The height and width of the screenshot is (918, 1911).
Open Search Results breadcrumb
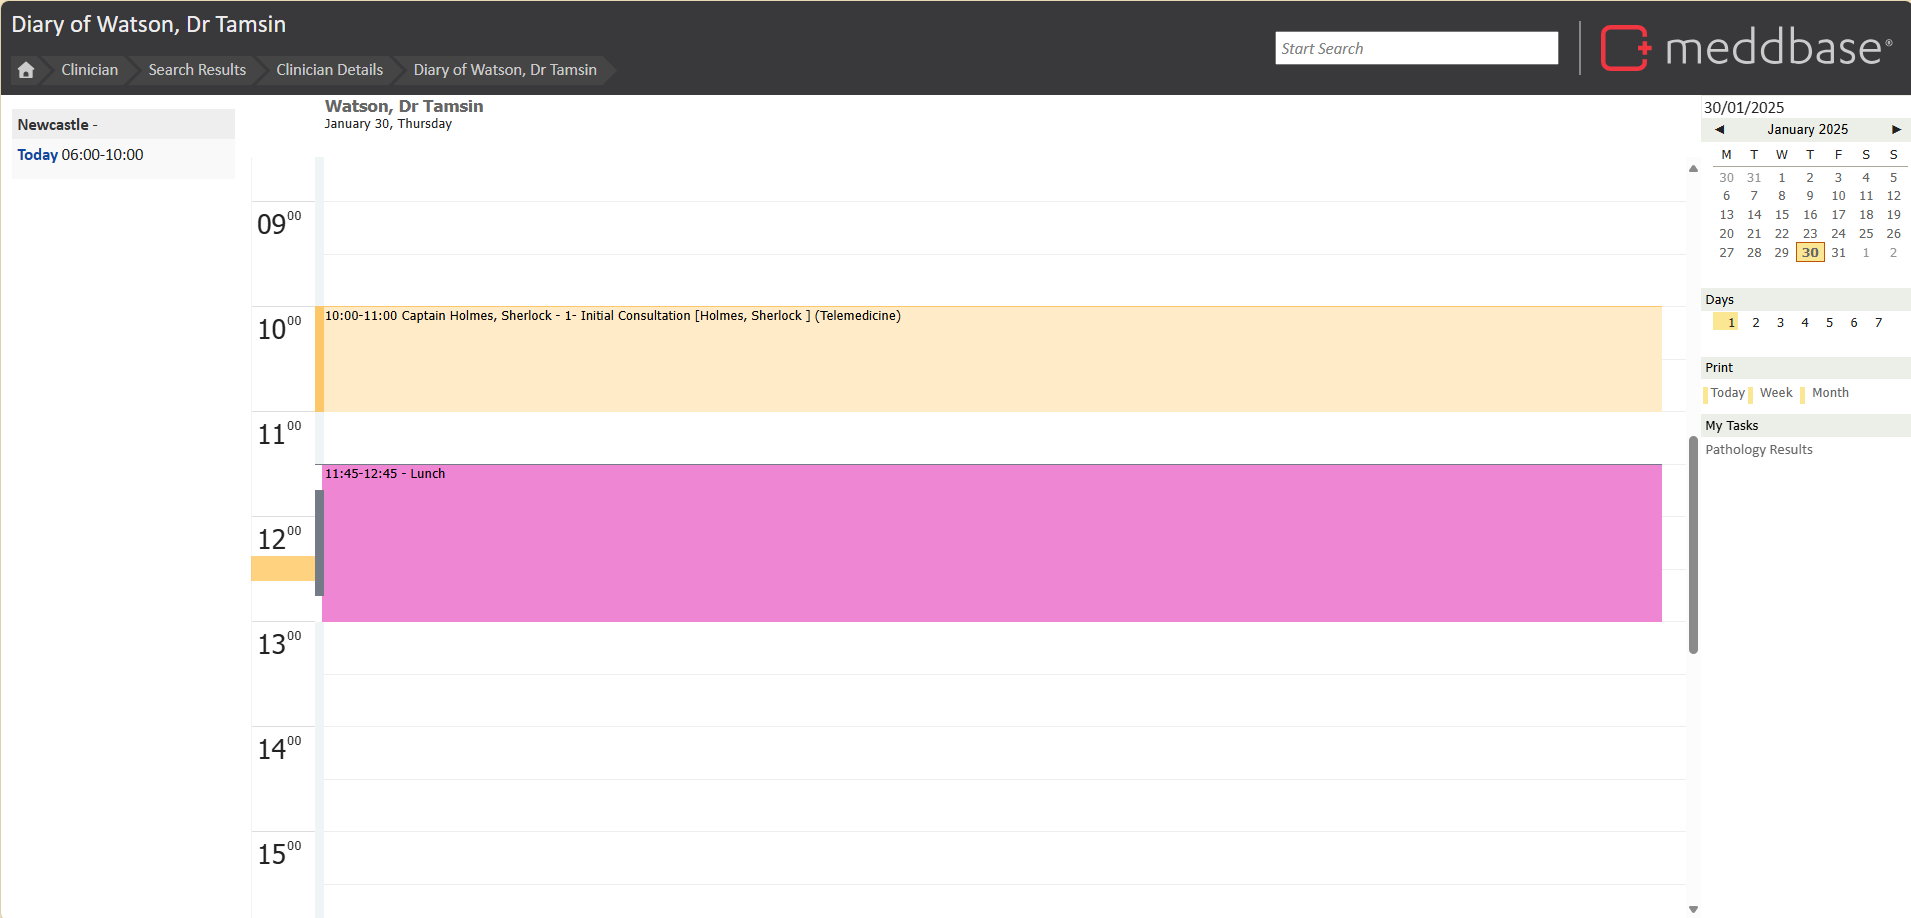click(x=197, y=70)
